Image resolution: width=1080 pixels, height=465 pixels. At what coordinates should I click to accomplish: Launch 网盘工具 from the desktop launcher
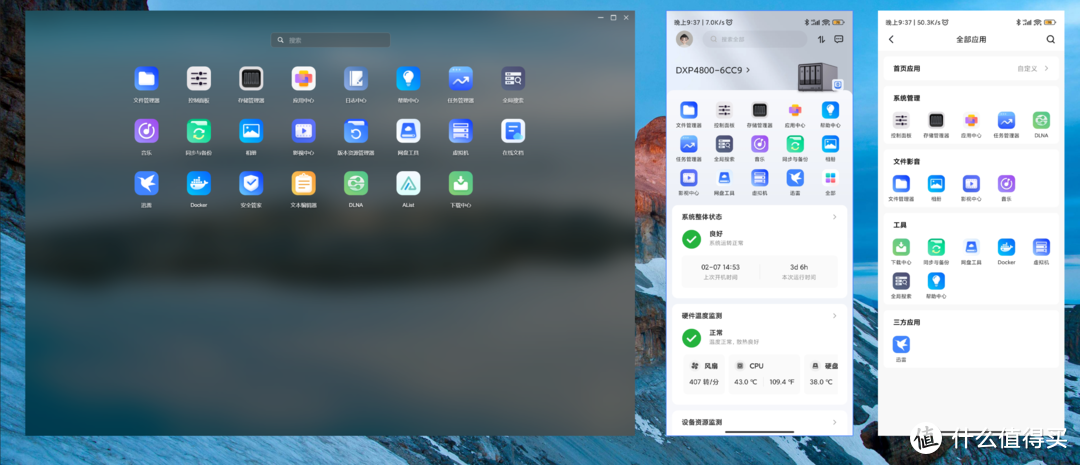[x=408, y=131]
